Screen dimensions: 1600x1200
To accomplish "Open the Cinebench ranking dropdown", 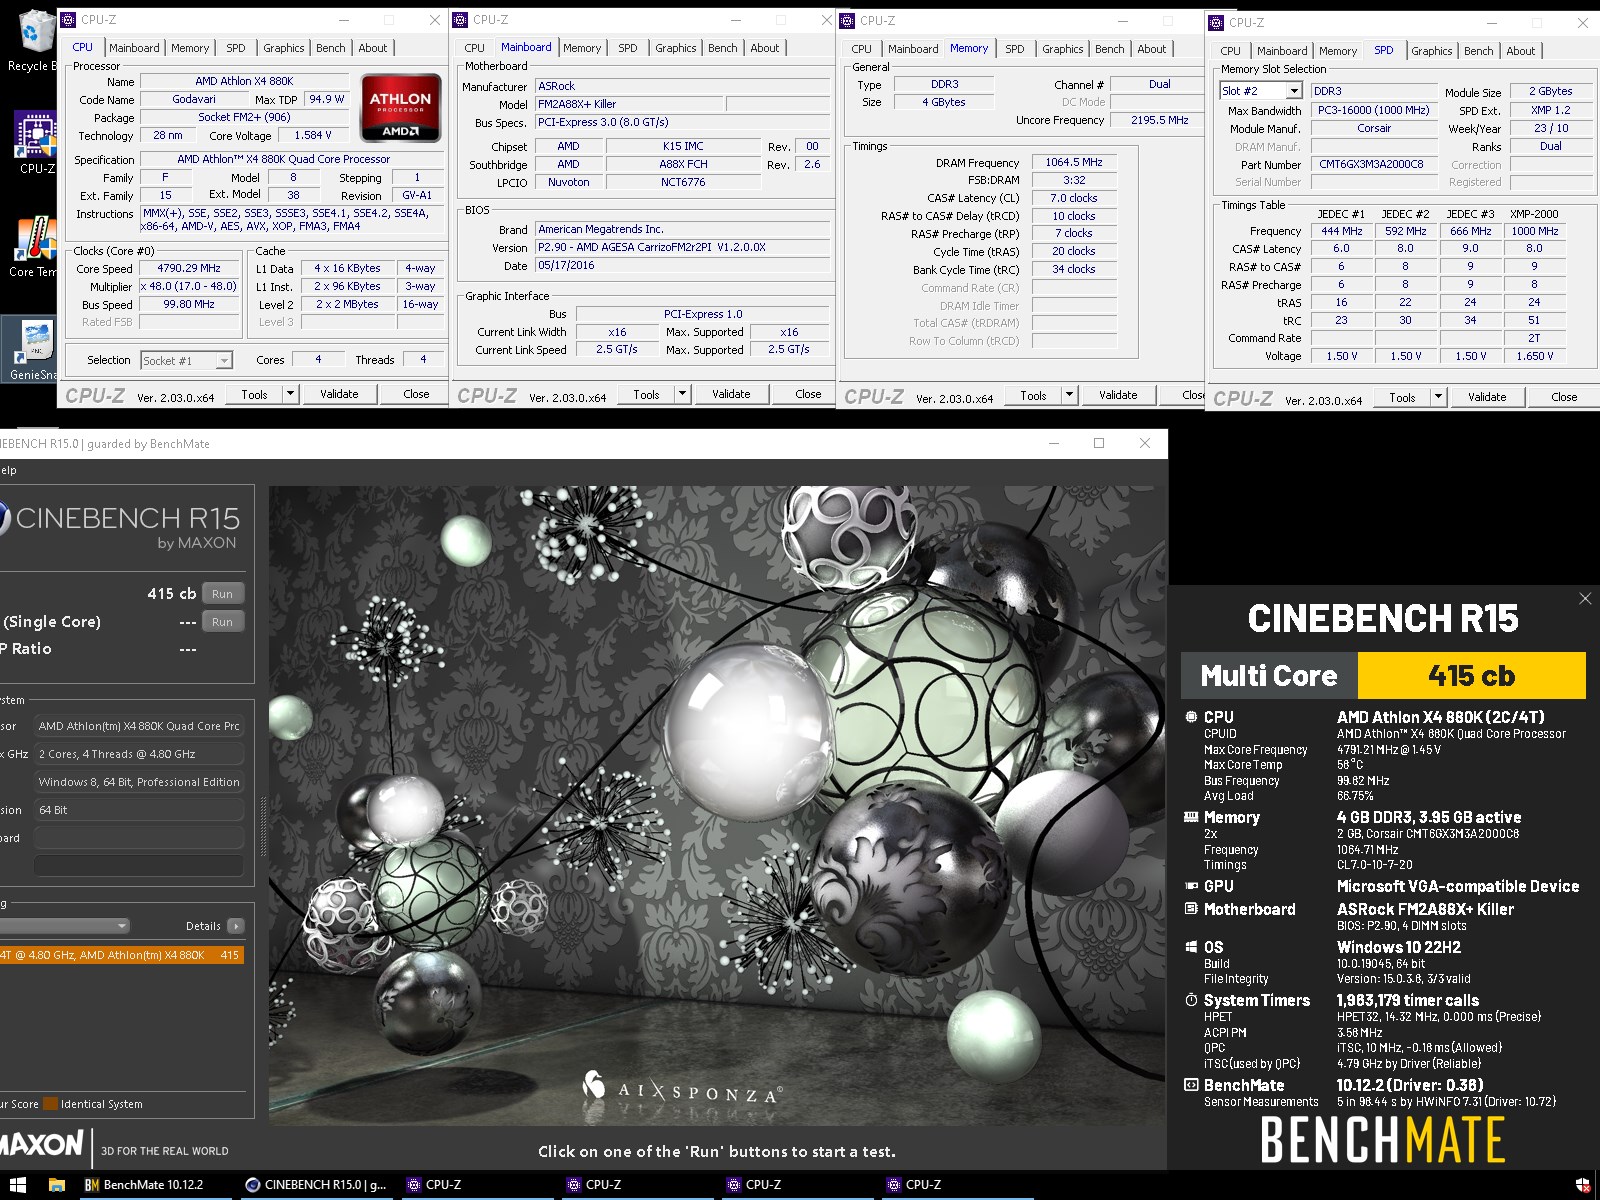I will click(x=65, y=926).
